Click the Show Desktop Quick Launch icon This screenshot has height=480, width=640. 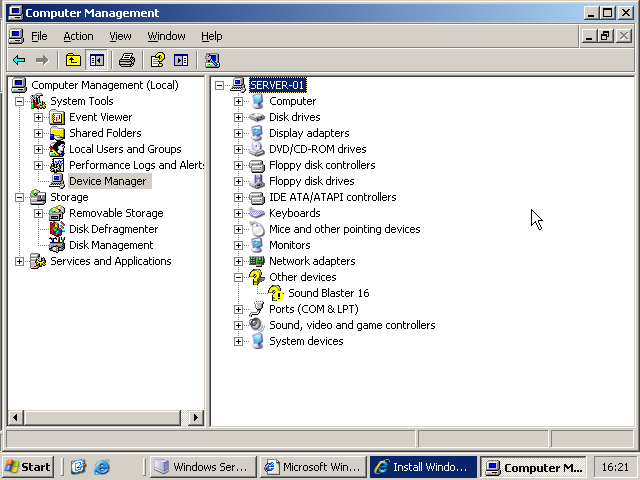[x=78, y=467]
